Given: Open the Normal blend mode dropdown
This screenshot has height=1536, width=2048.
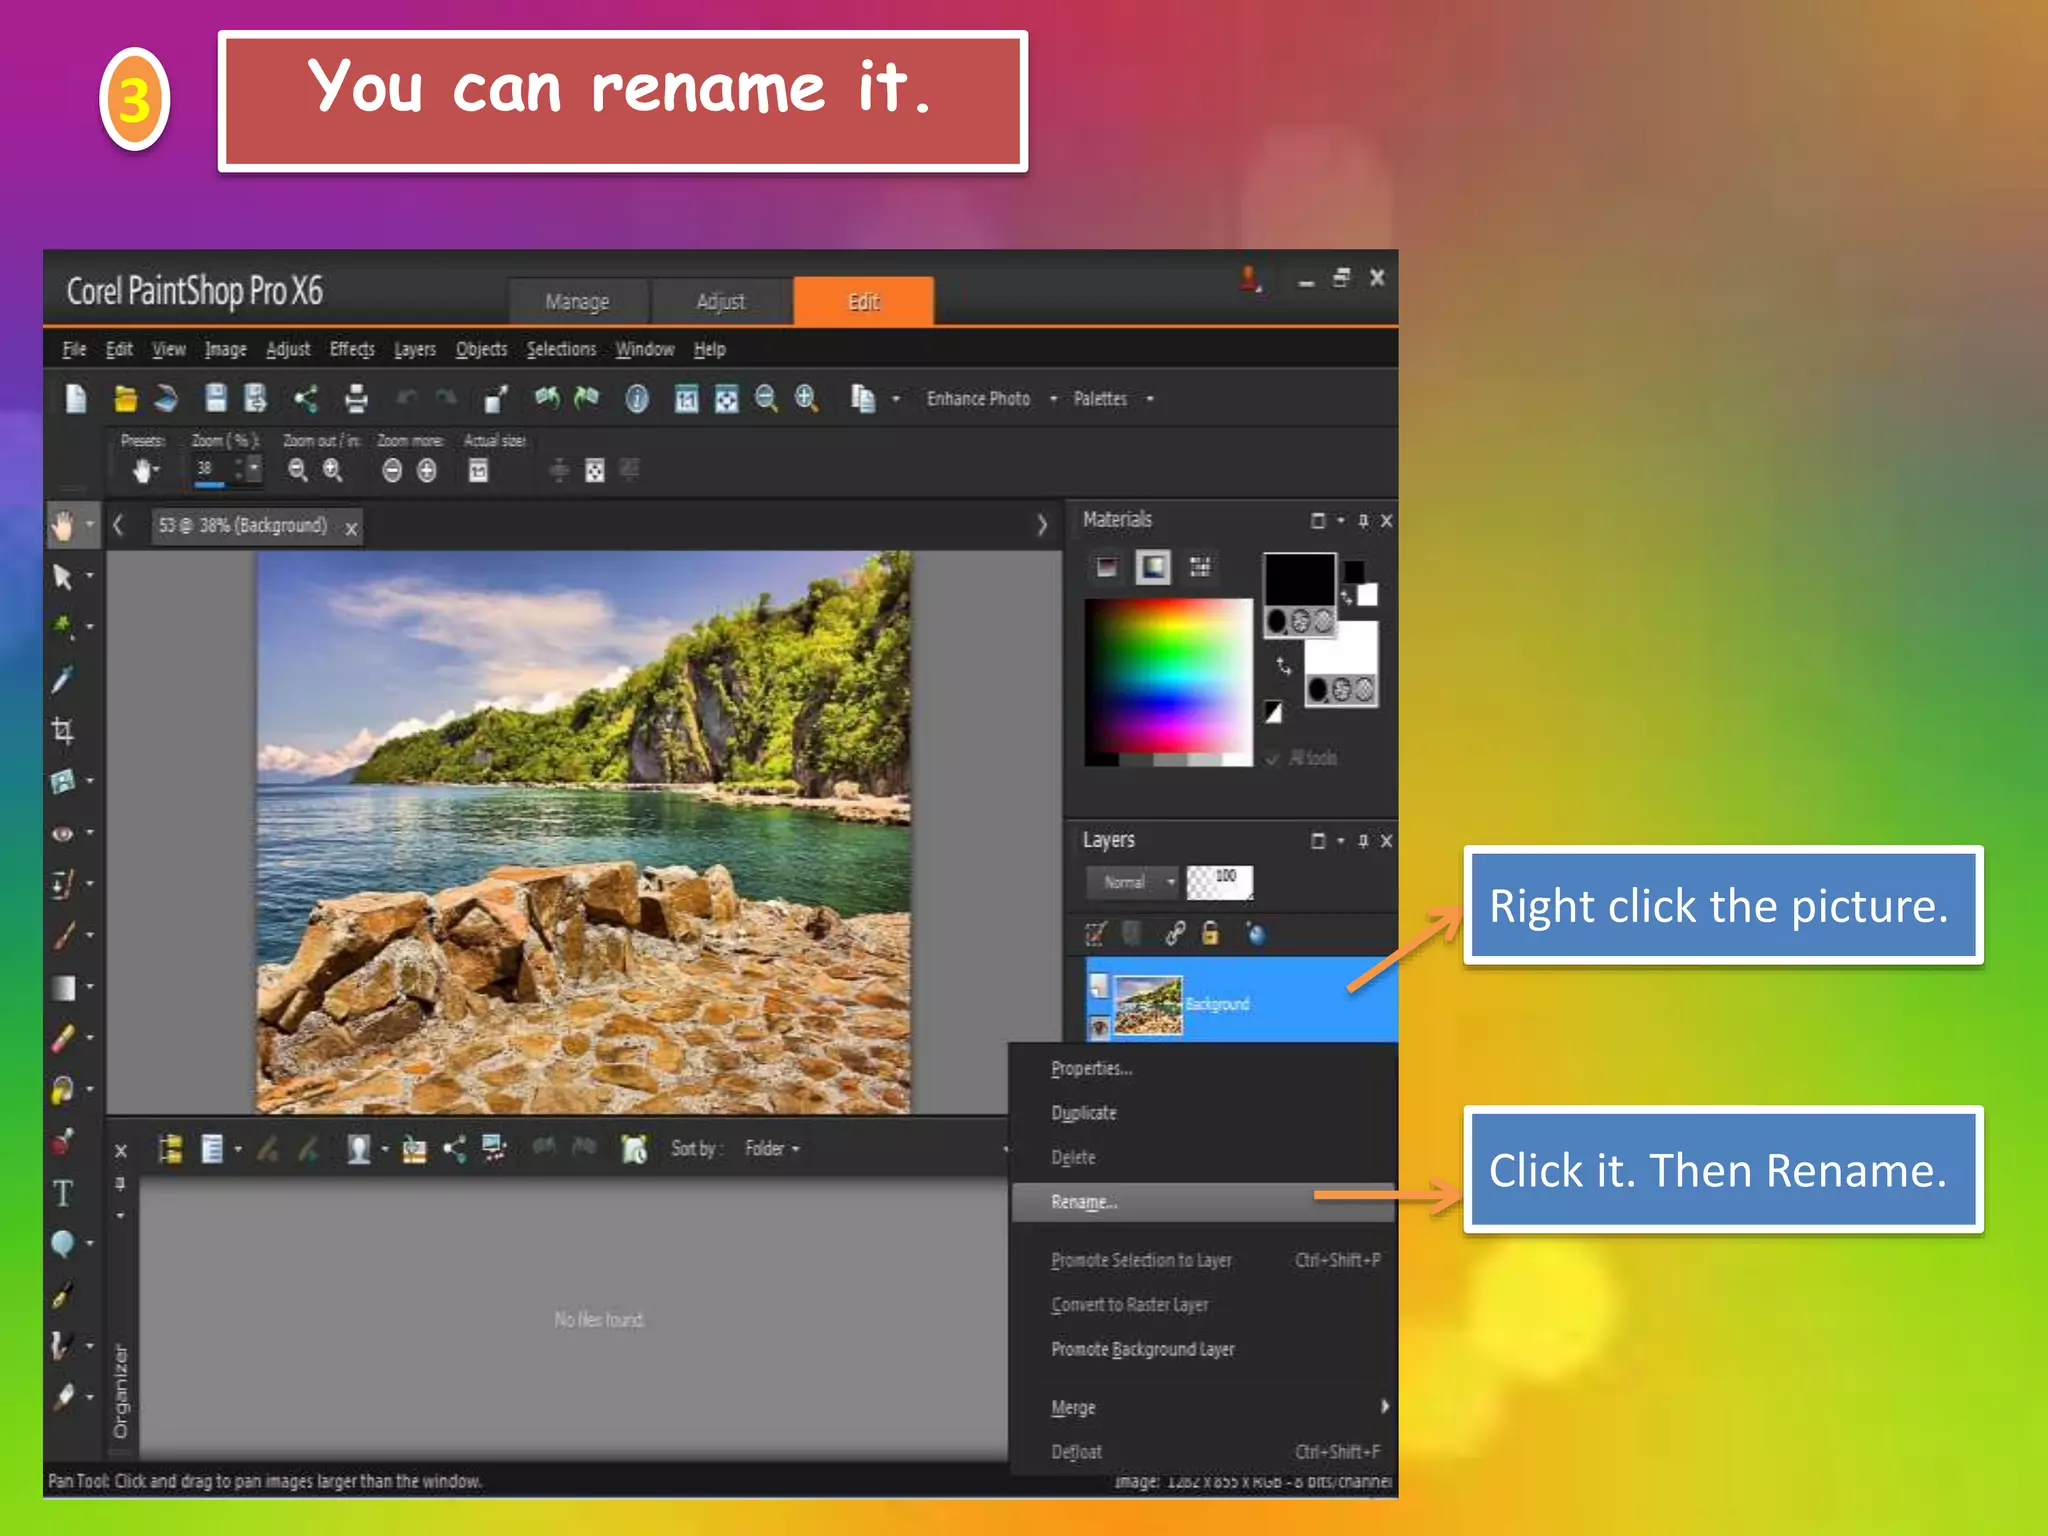Looking at the screenshot, I should coord(1133,882).
